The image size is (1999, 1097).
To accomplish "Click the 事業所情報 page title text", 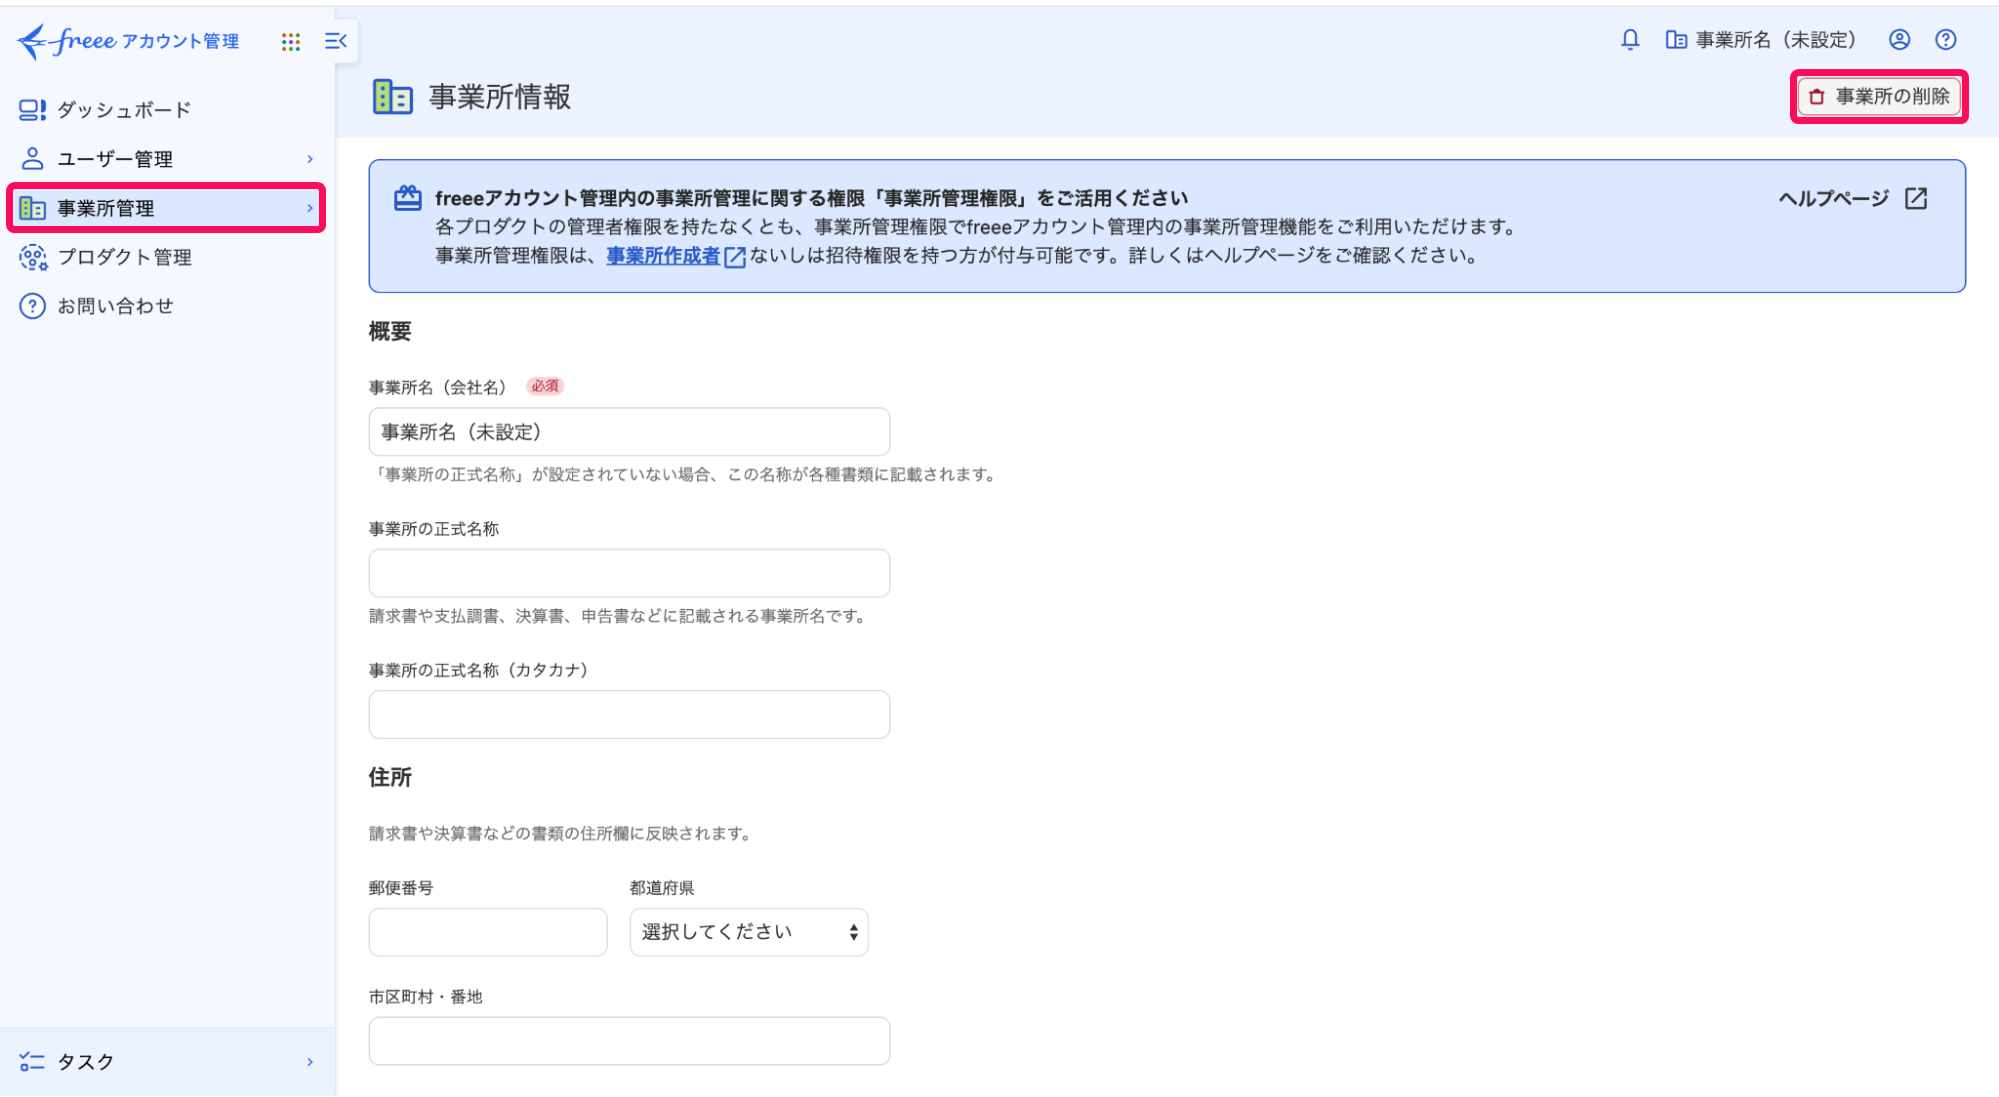I will 500,97.
